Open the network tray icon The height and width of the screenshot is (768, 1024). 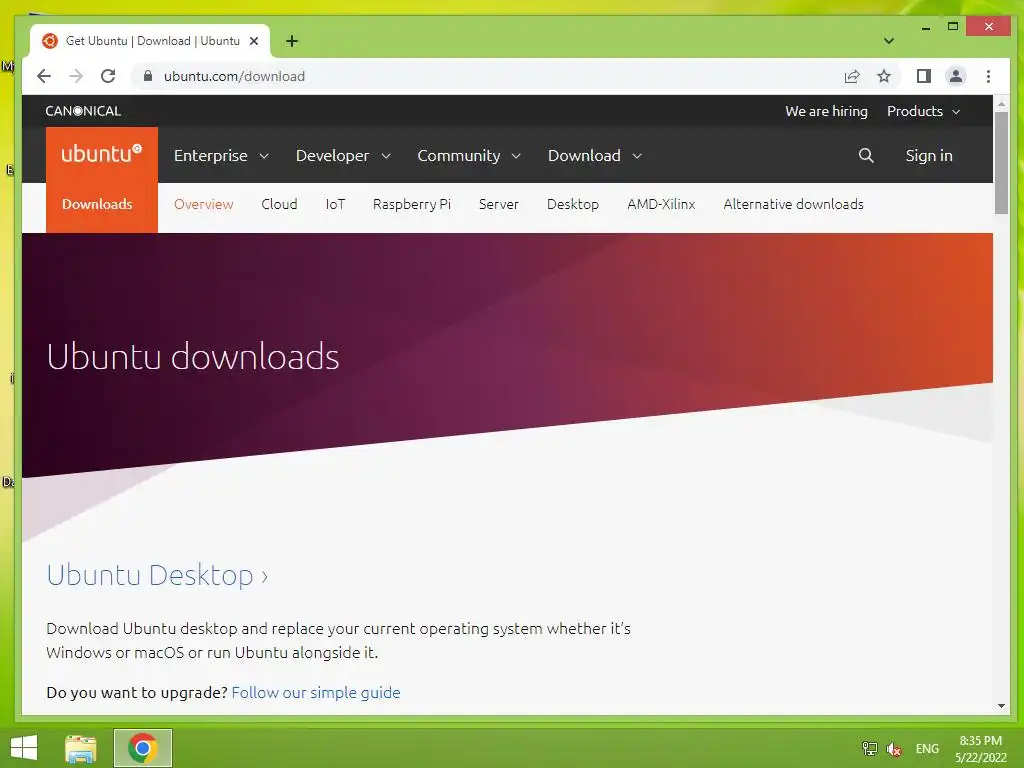point(869,748)
